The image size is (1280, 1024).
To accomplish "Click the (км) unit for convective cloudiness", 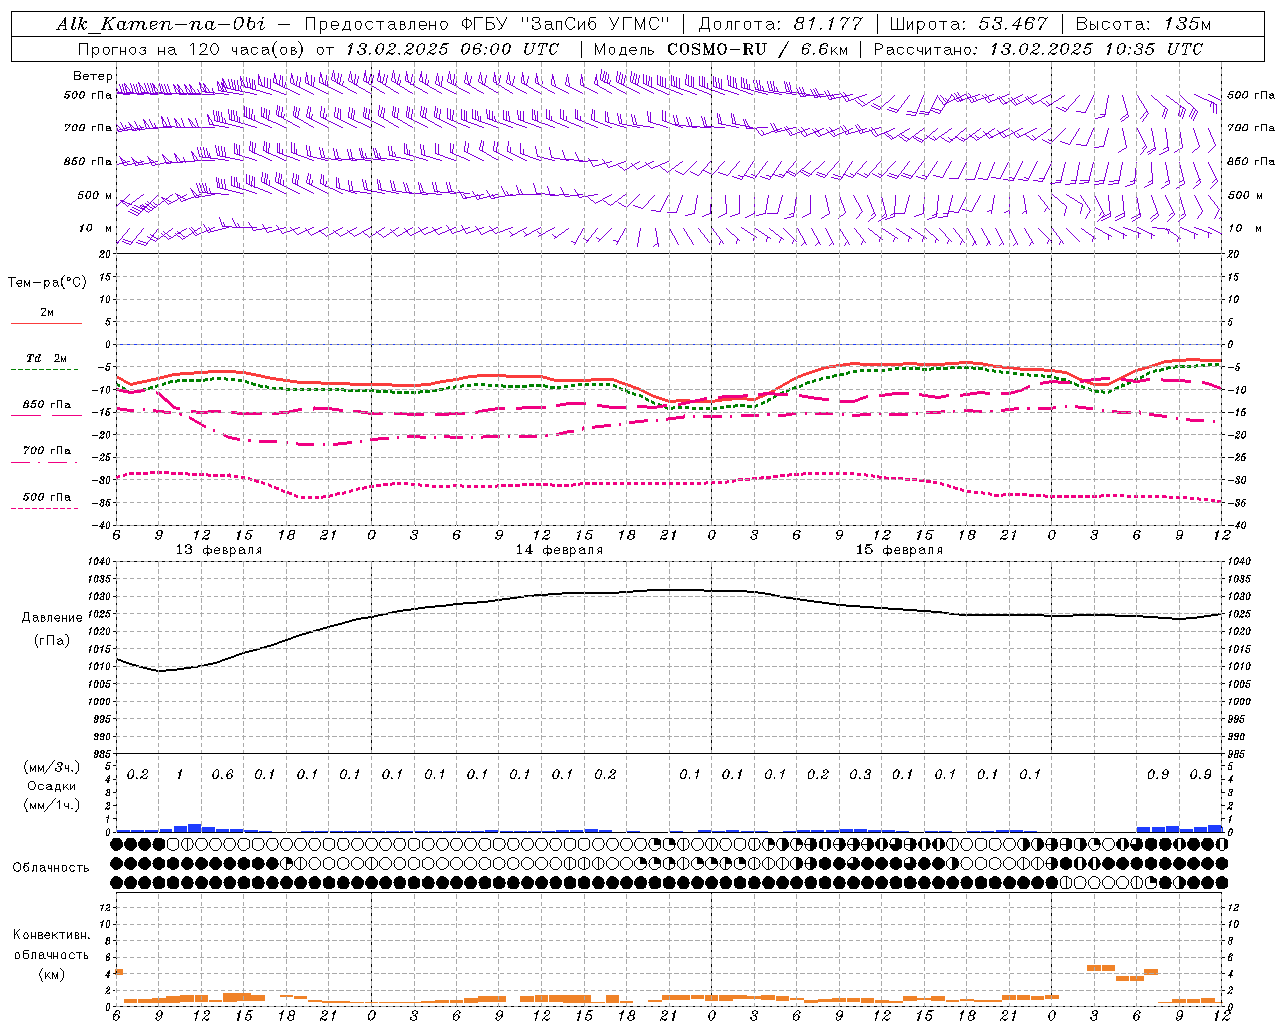I will (x=51, y=973).
